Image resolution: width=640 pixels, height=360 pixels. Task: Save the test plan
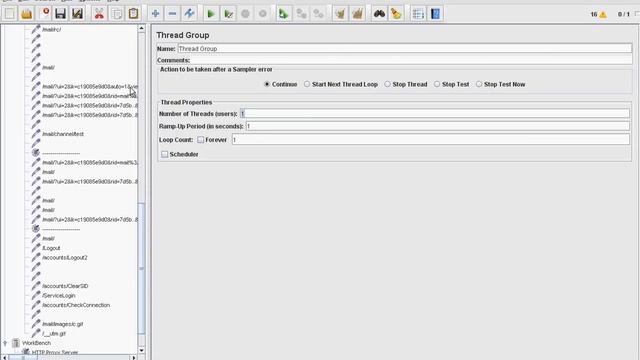pyautogui.click(x=60, y=14)
